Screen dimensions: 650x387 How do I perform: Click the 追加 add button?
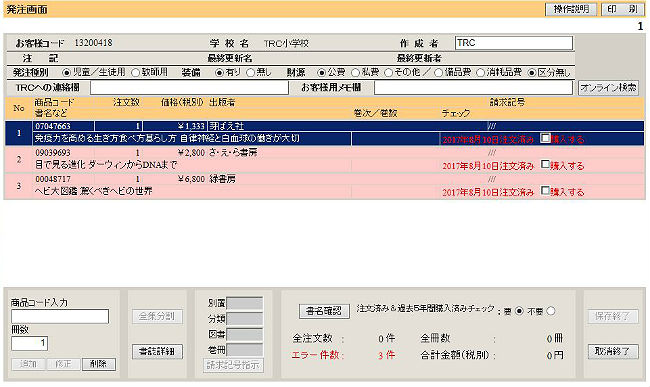(28, 364)
